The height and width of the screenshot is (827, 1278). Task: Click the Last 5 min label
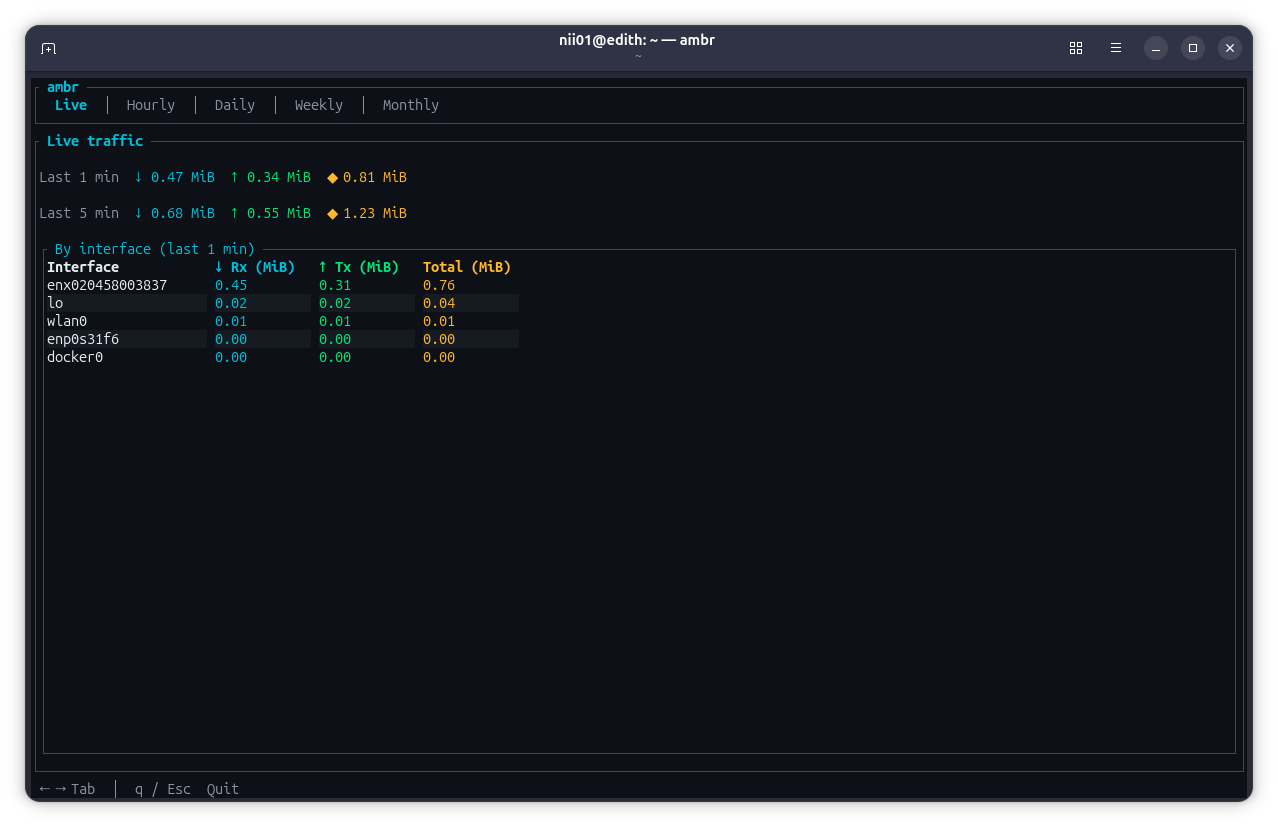(79, 213)
